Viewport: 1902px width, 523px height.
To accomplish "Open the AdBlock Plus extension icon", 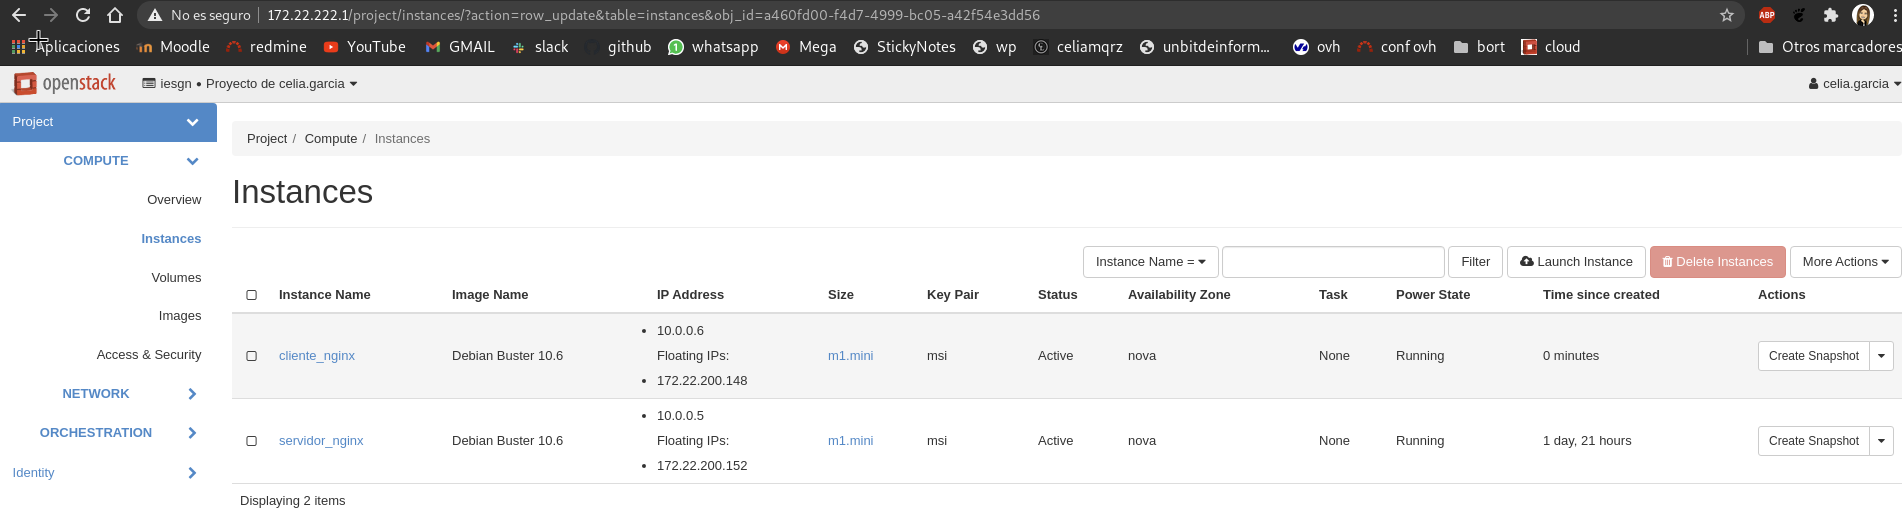I will click(1767, 15).
